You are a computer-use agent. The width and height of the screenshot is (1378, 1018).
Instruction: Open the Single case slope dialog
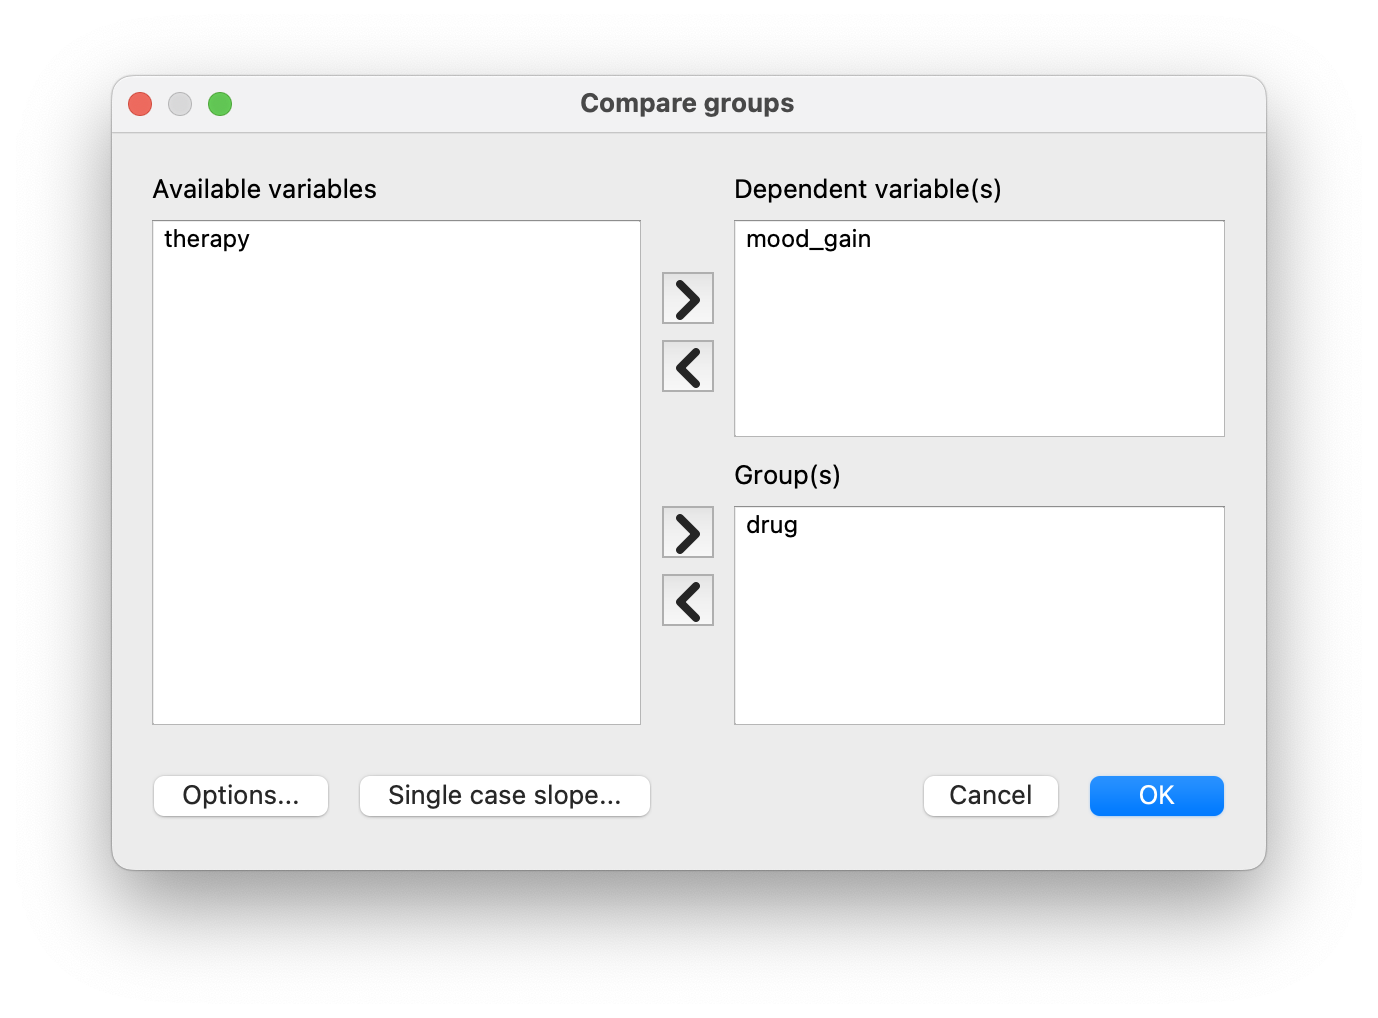coord(504,795)
